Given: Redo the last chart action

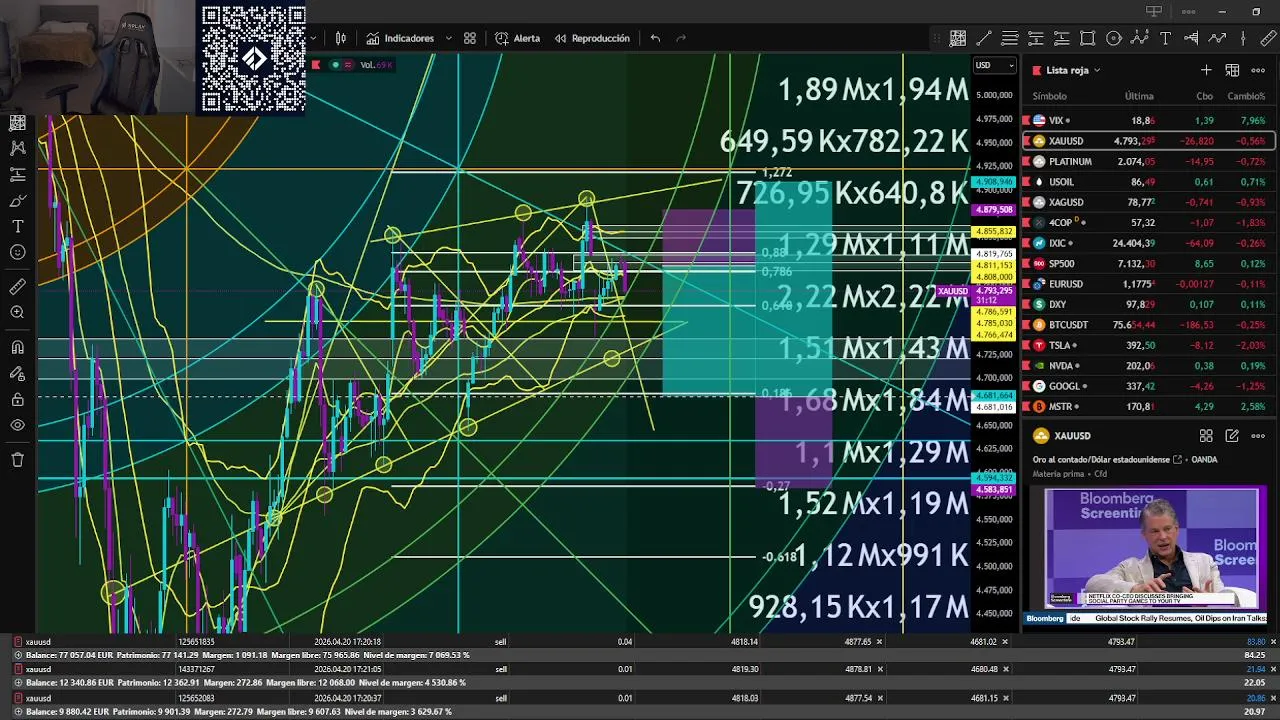Looking at the screenshot, I should tap(681, 38).
